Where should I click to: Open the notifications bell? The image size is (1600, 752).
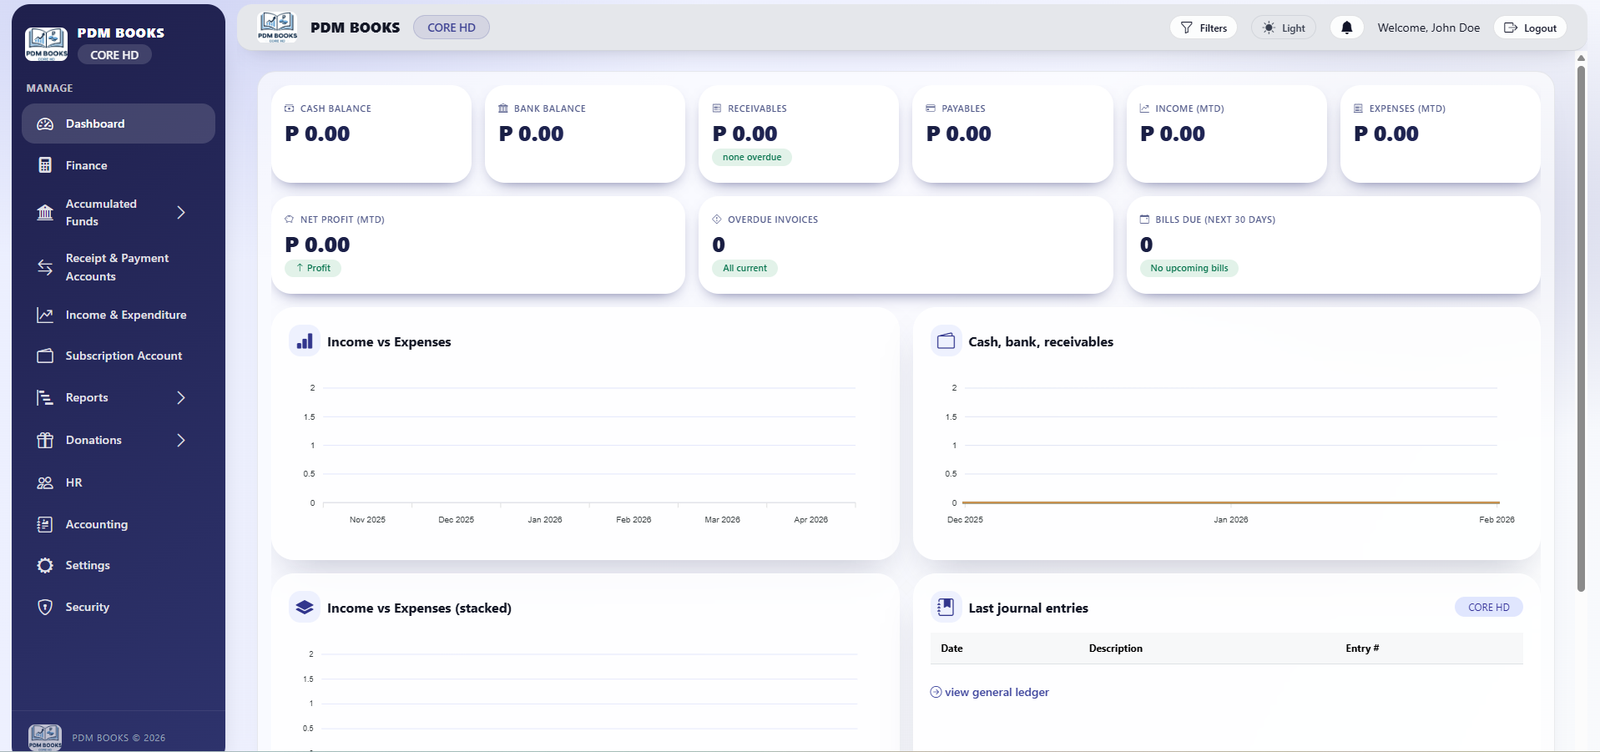tap(1347, 28)
